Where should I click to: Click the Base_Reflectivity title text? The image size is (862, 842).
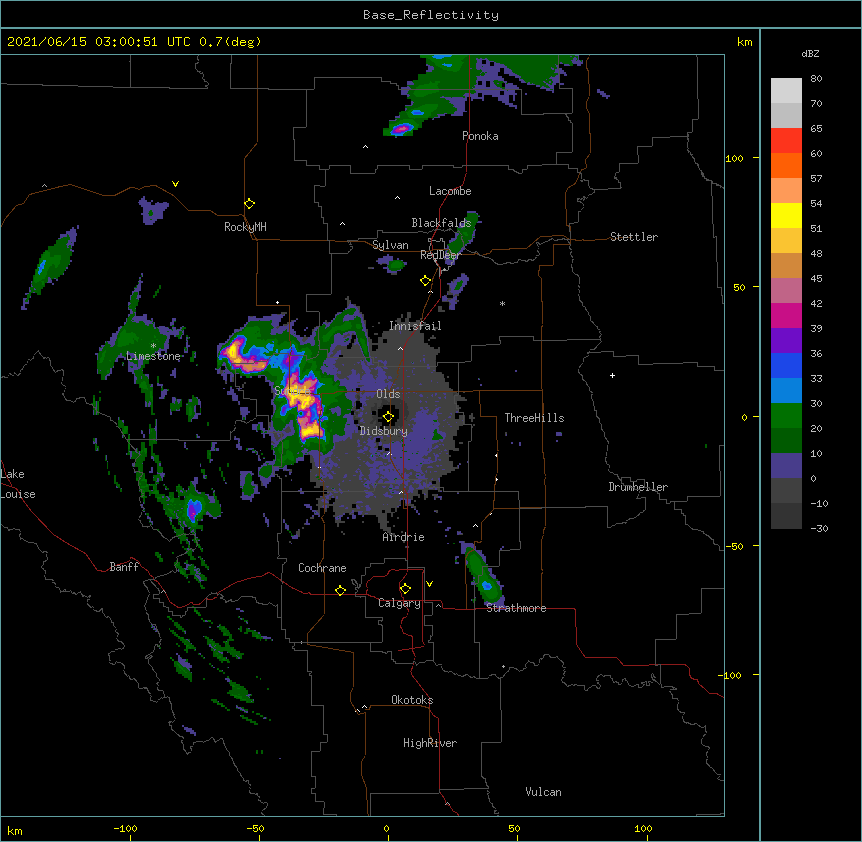(431, 15)
